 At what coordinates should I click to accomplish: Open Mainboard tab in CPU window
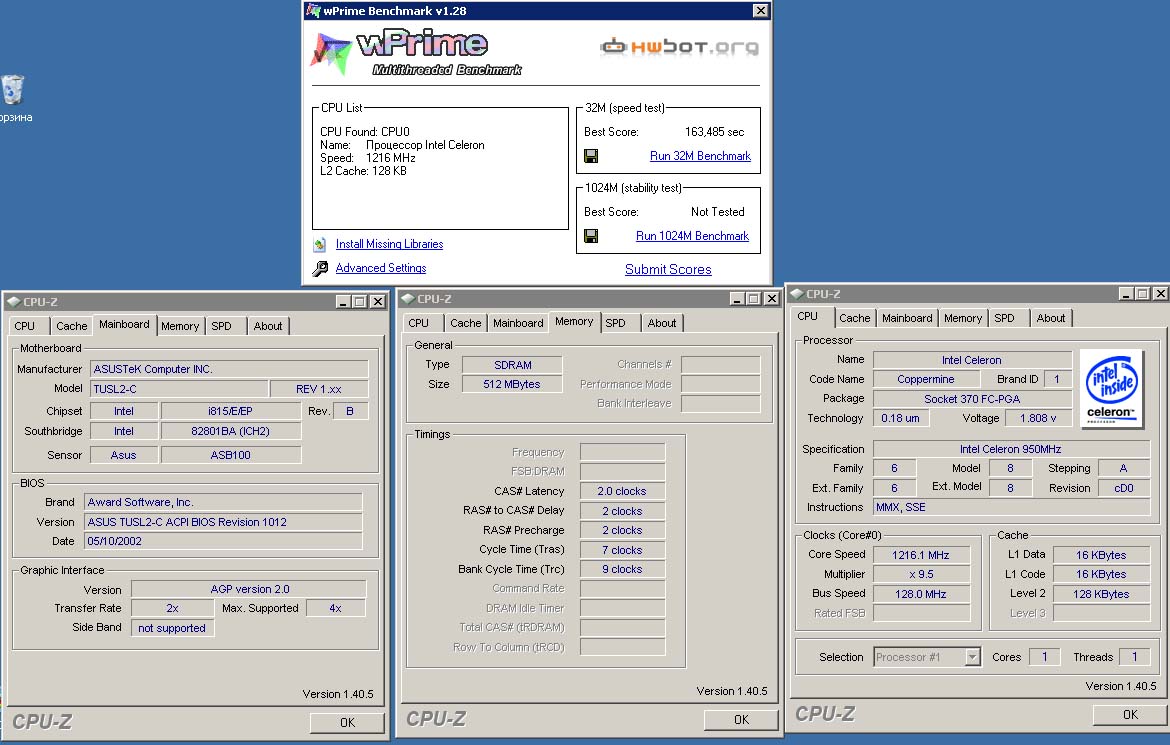(907, 318)
